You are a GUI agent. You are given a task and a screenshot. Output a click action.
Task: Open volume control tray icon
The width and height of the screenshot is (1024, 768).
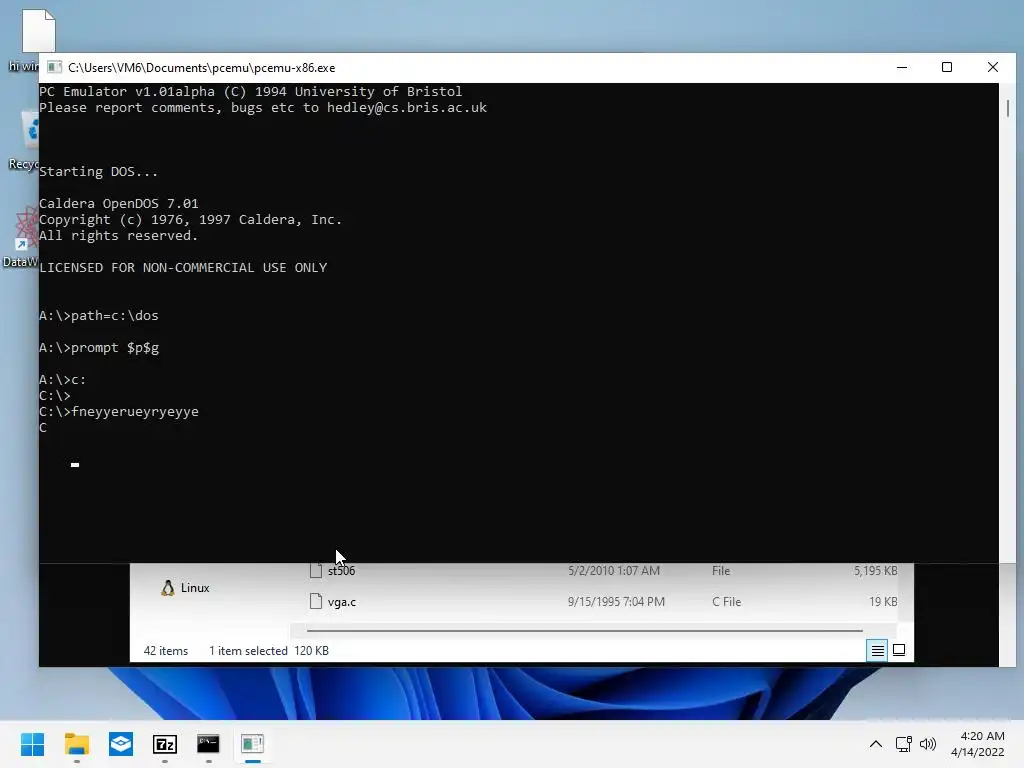click(927, 744)
